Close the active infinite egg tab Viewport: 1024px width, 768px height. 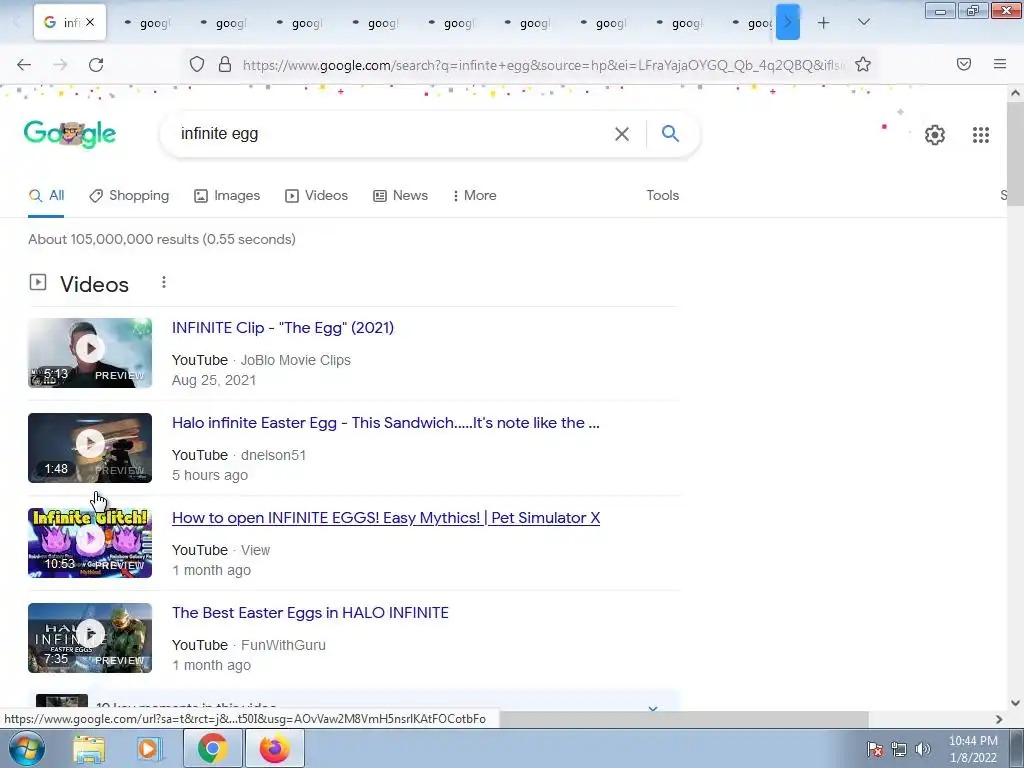tap(90, 22)
